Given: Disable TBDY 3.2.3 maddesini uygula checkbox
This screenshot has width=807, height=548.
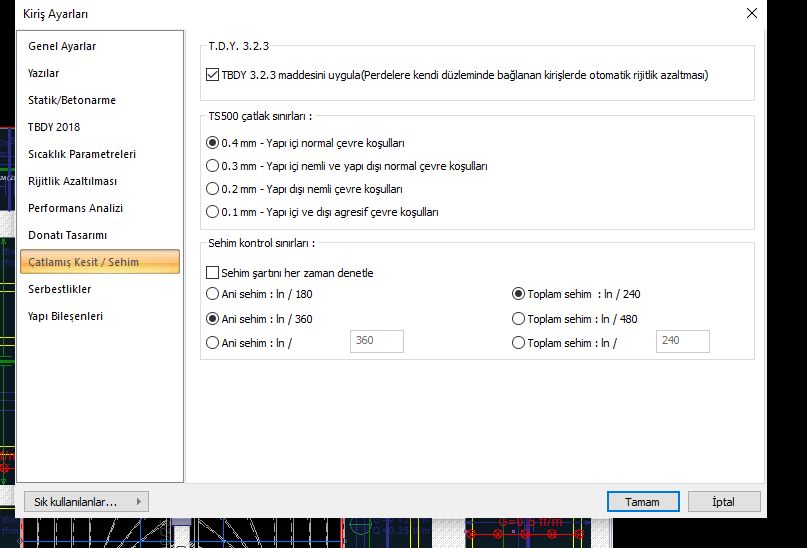Looking at the screenshot, I should (212, 75).
